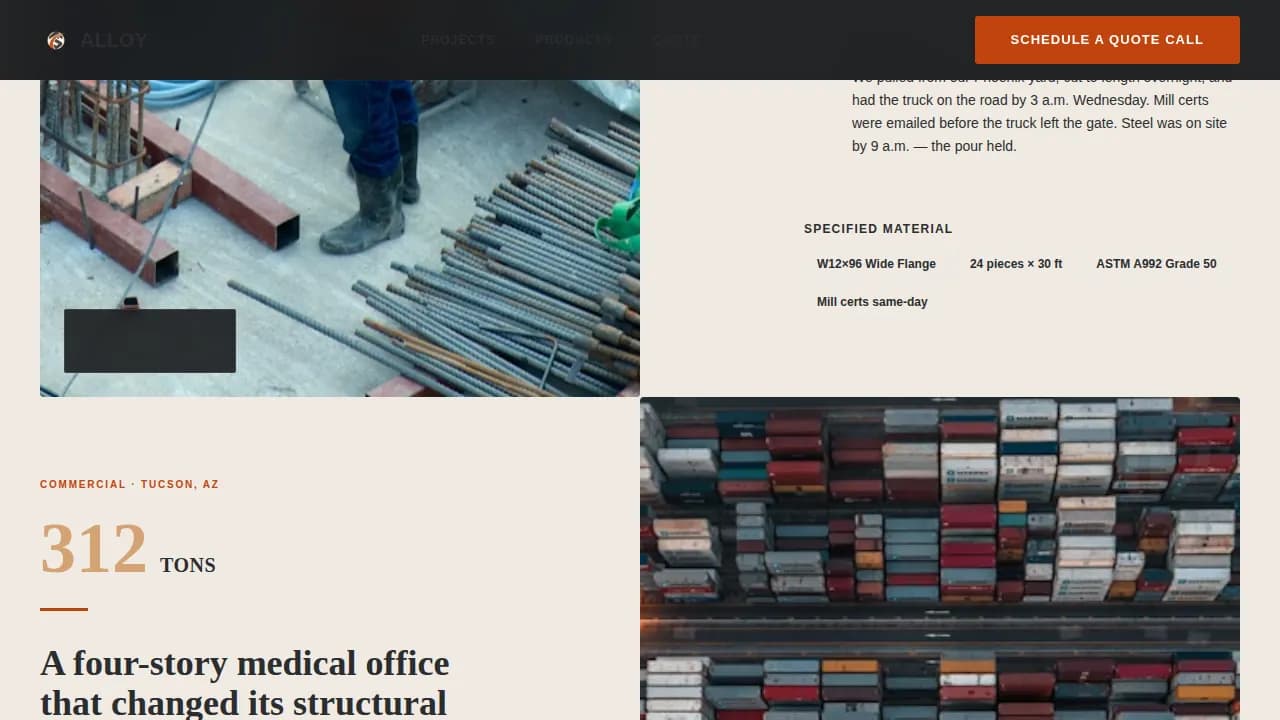Select the ASTM A992 Grade 50 tag

pos(1156,263)
